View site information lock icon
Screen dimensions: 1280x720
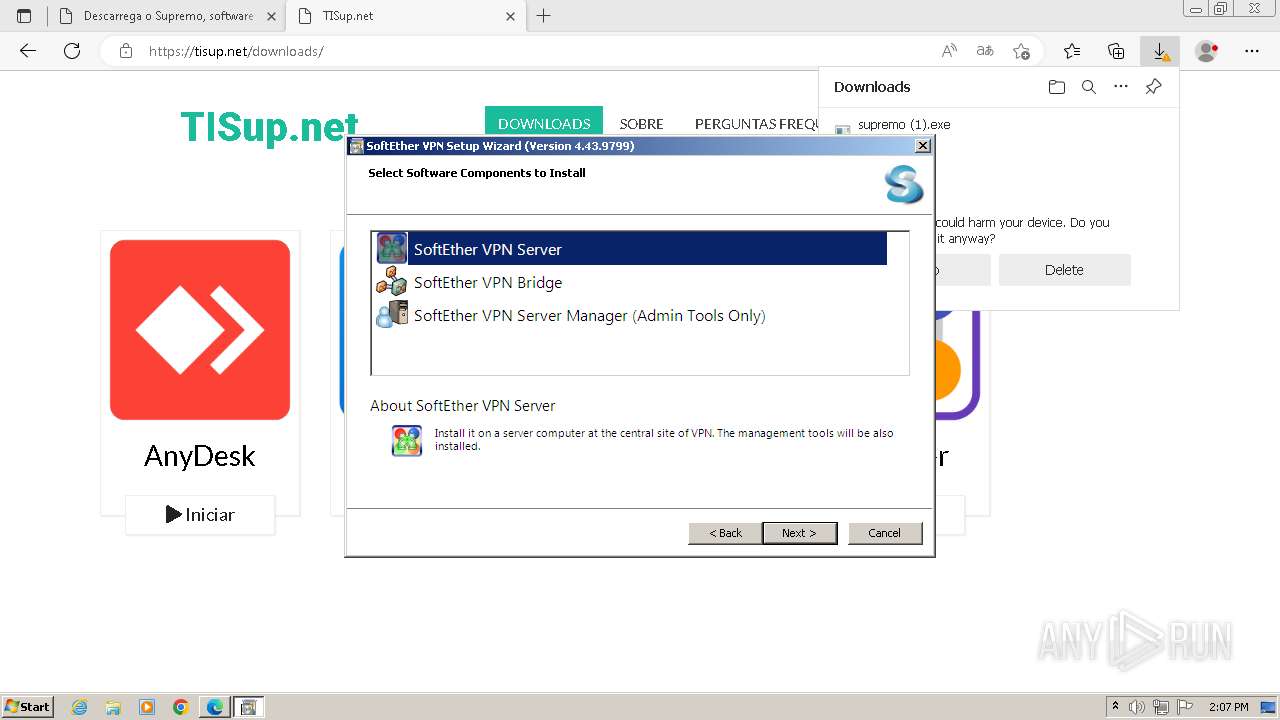[x=125, y=51]
